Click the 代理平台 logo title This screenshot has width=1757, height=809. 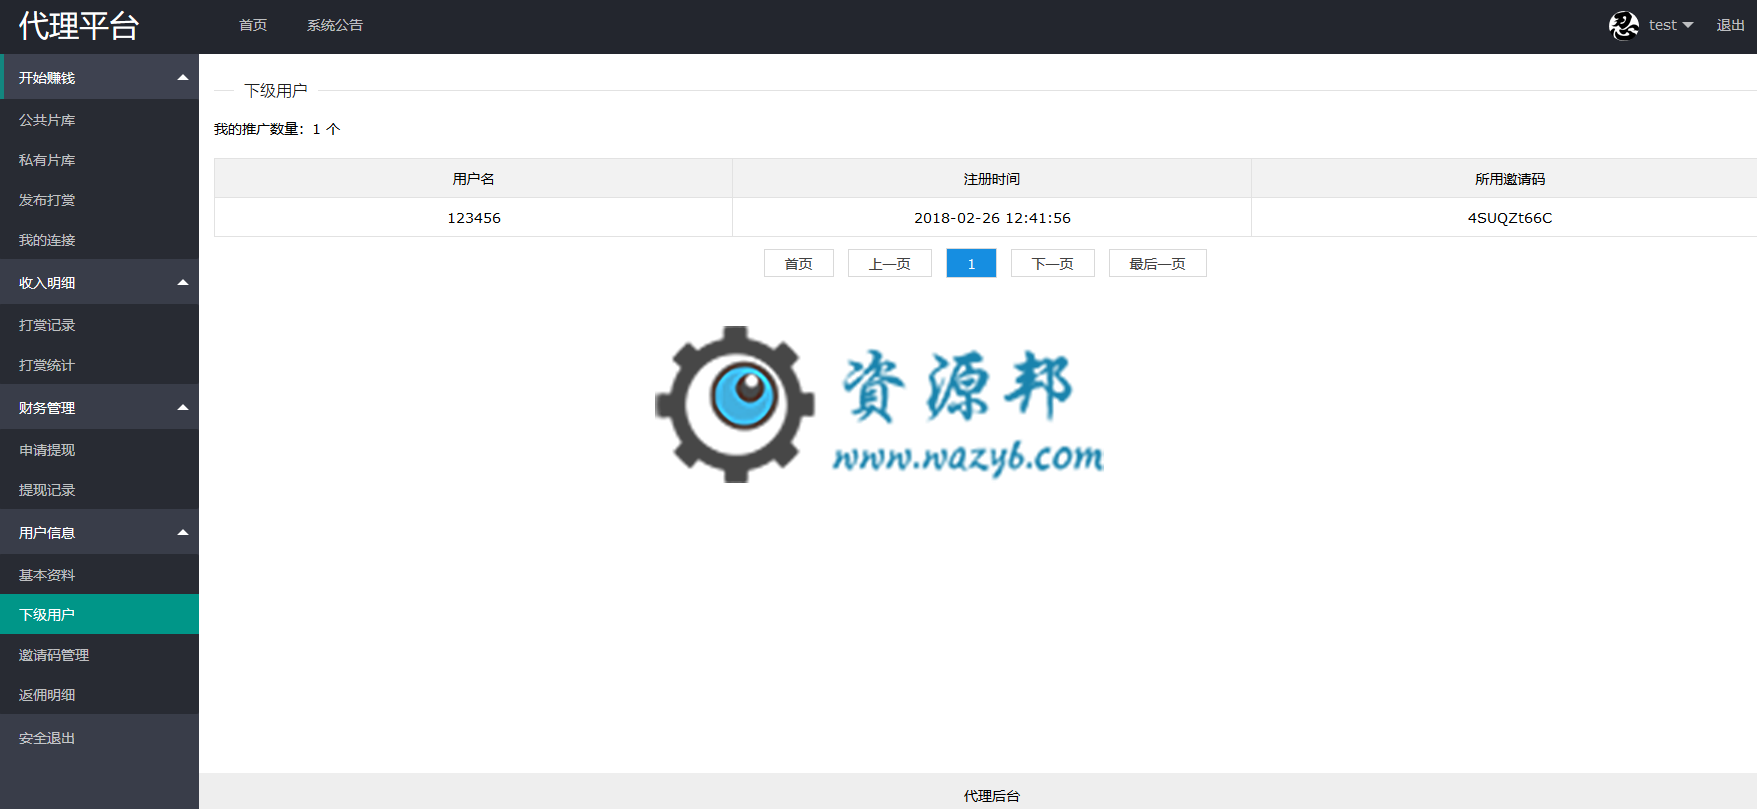[79, 26]
